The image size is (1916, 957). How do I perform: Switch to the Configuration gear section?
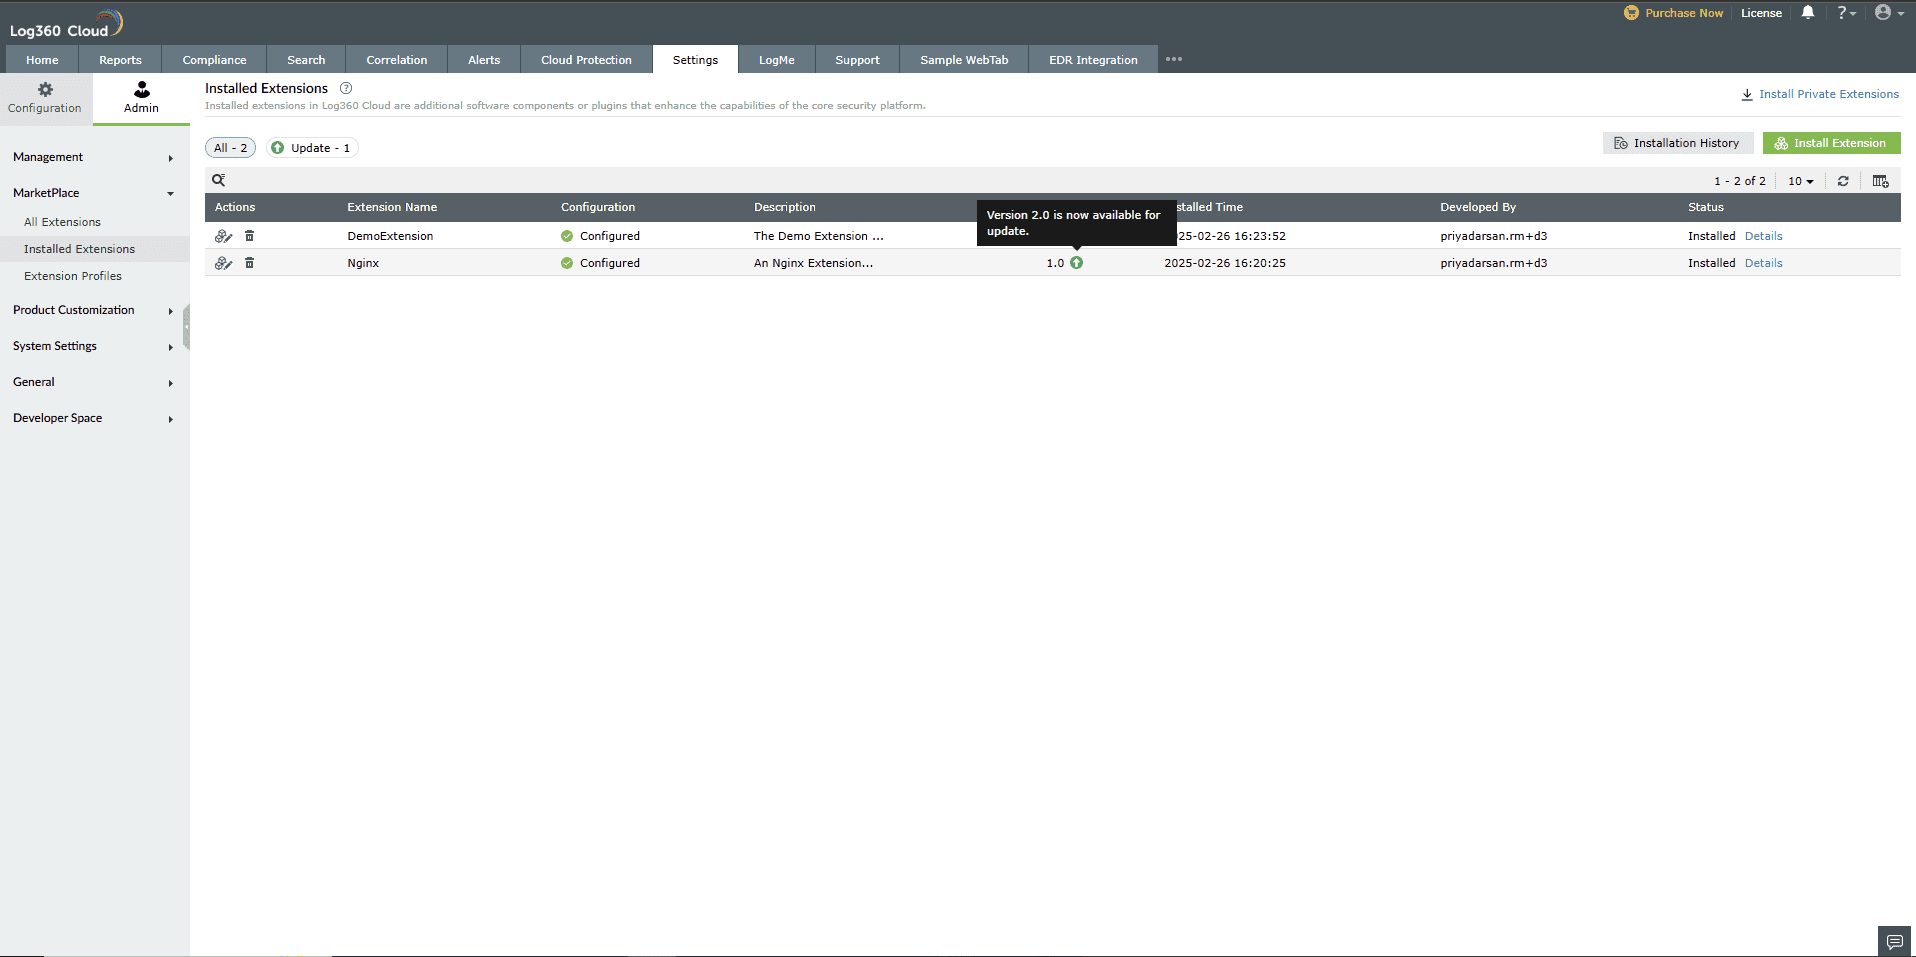pos(45,98)
